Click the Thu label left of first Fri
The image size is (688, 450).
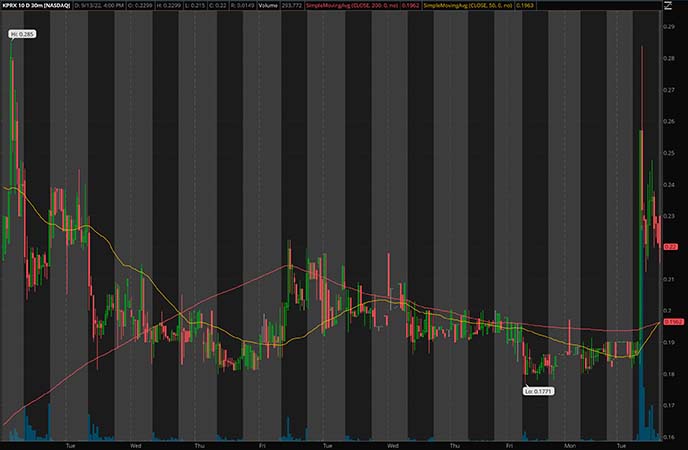click(198, 444)
